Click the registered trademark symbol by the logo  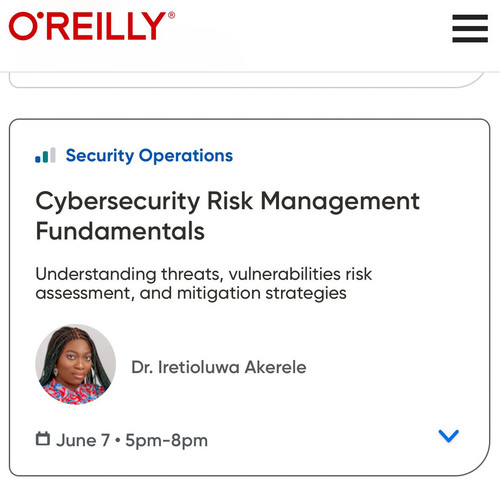[171, 15]
